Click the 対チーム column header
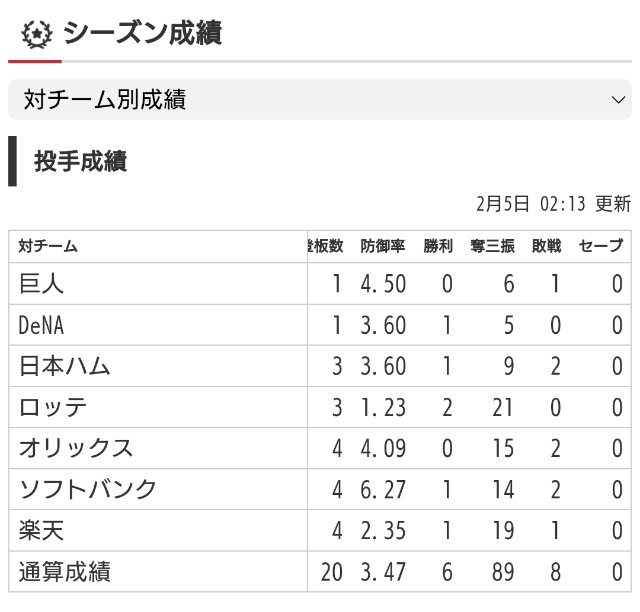Screen dimensions: 640x612 pyautogui.click(x=48, y=246)
